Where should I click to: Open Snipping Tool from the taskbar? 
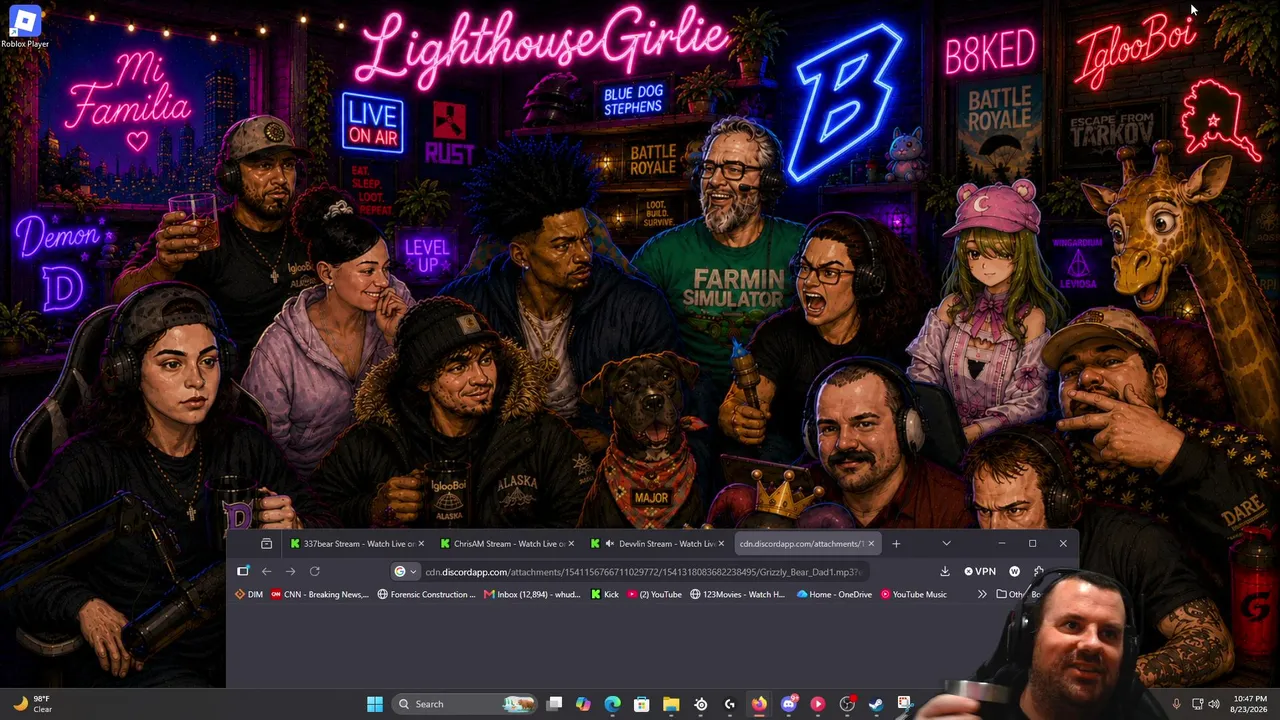(905, 704)
